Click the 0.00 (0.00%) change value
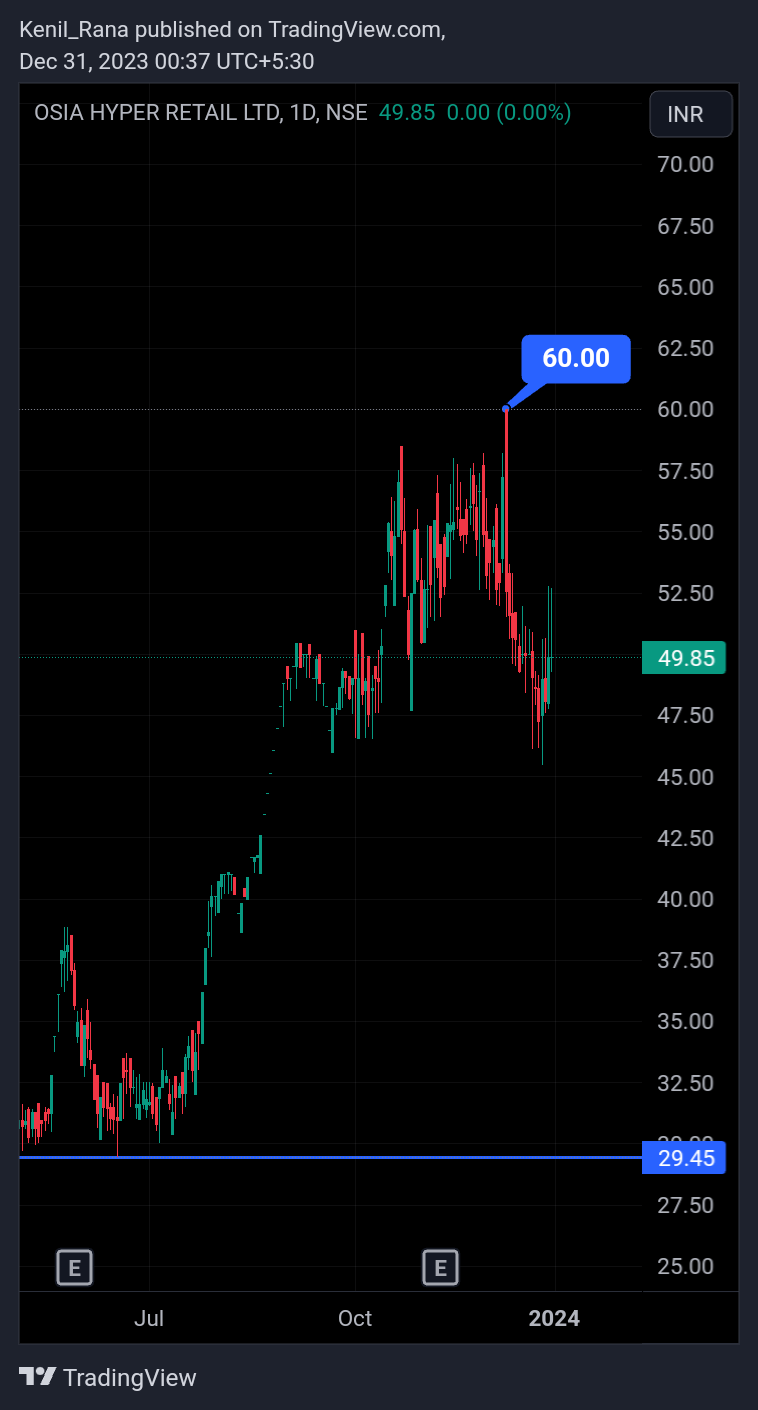 509,113
